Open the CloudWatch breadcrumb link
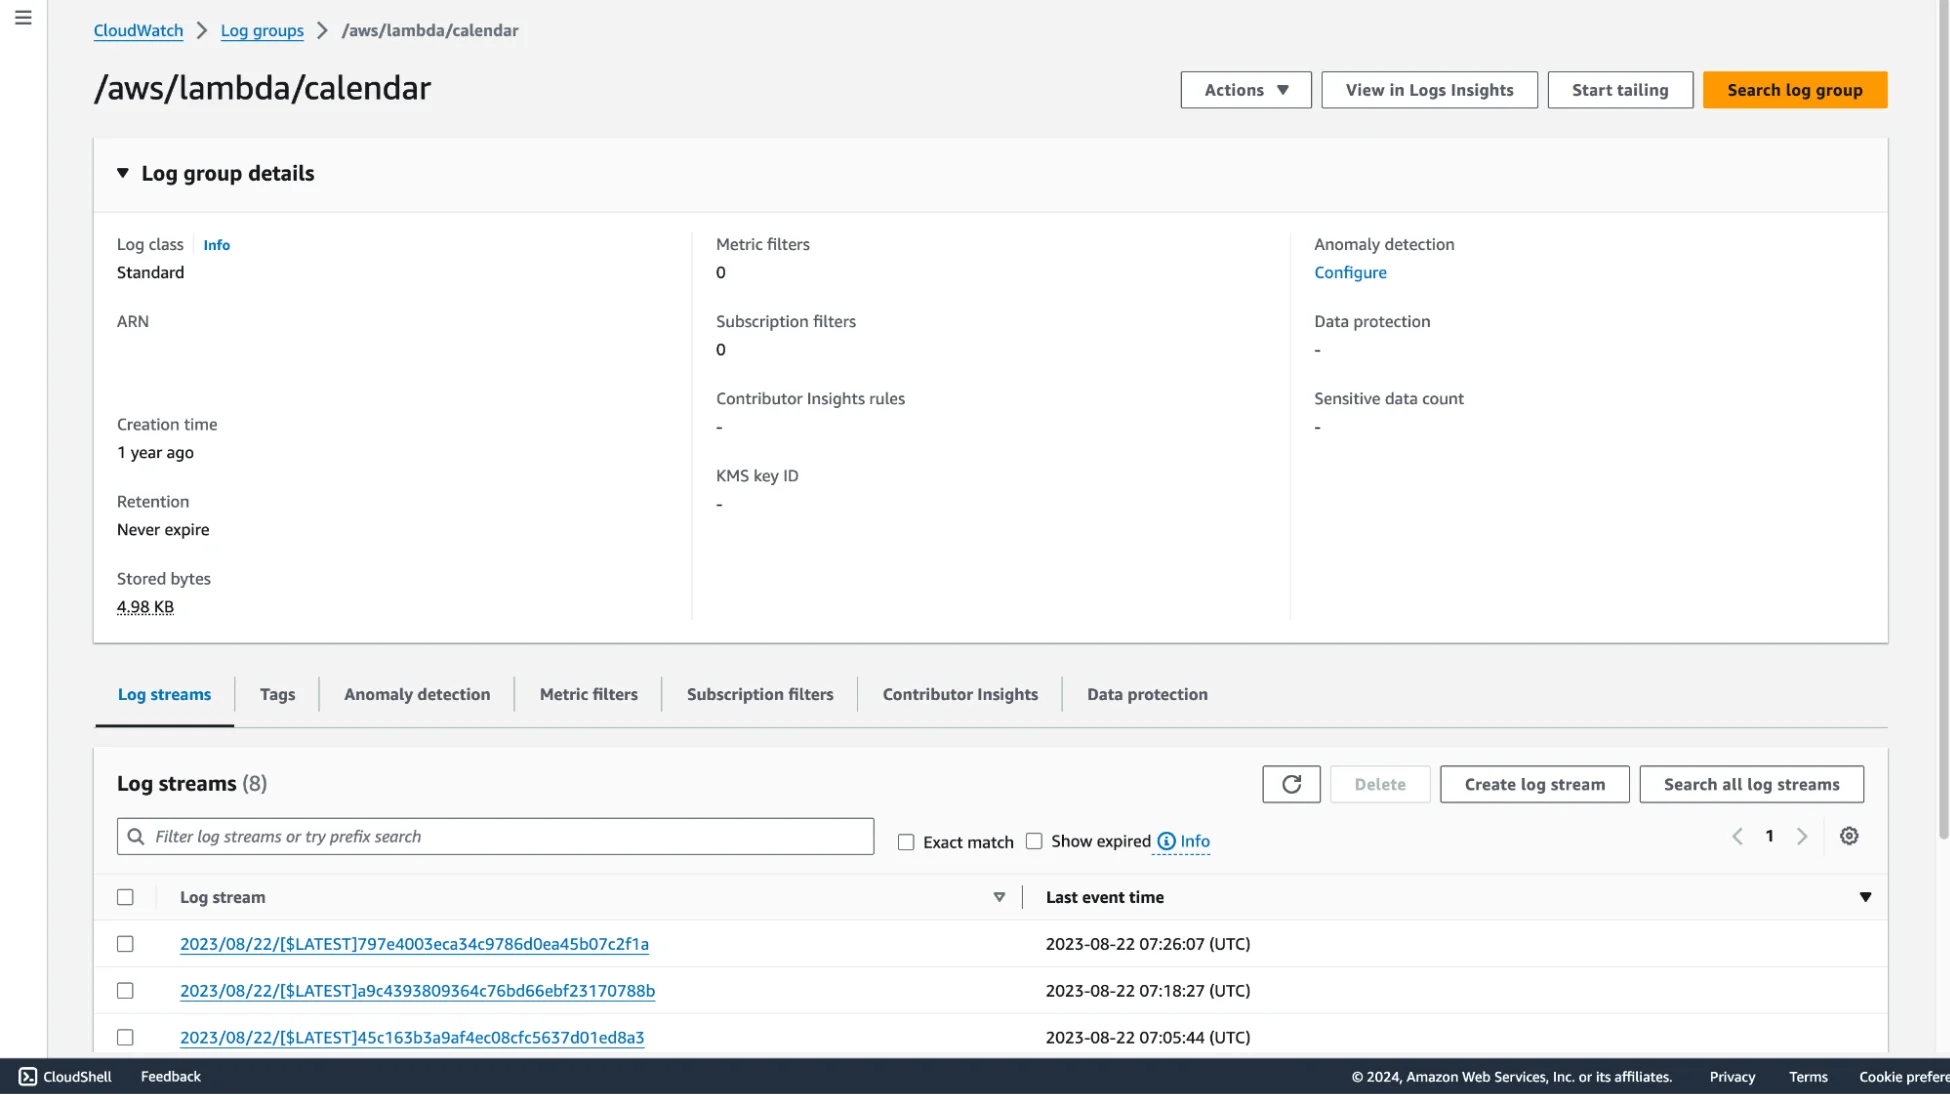Image resolution: width=1950 pixels, height=1095 pixels. click(x=138, y=30)
